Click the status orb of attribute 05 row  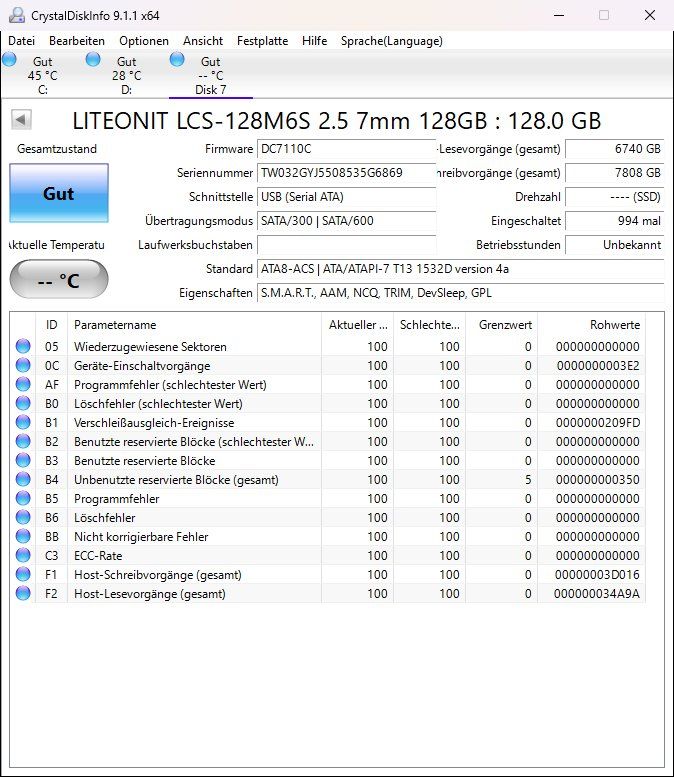click(x=23, y=346)
